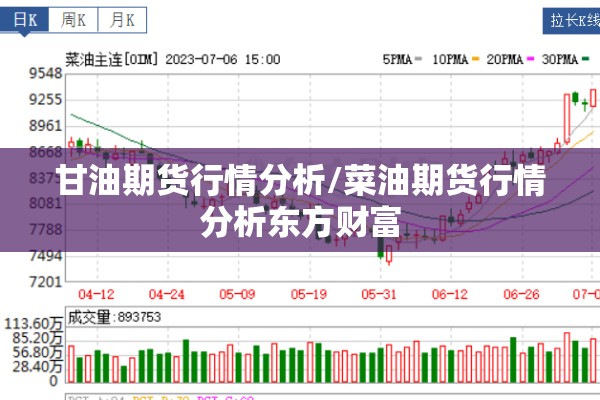This screenshot has height=400, width=600.
Task: Click the 28.40万 volume axis label
Action: (x=37, y=367)
